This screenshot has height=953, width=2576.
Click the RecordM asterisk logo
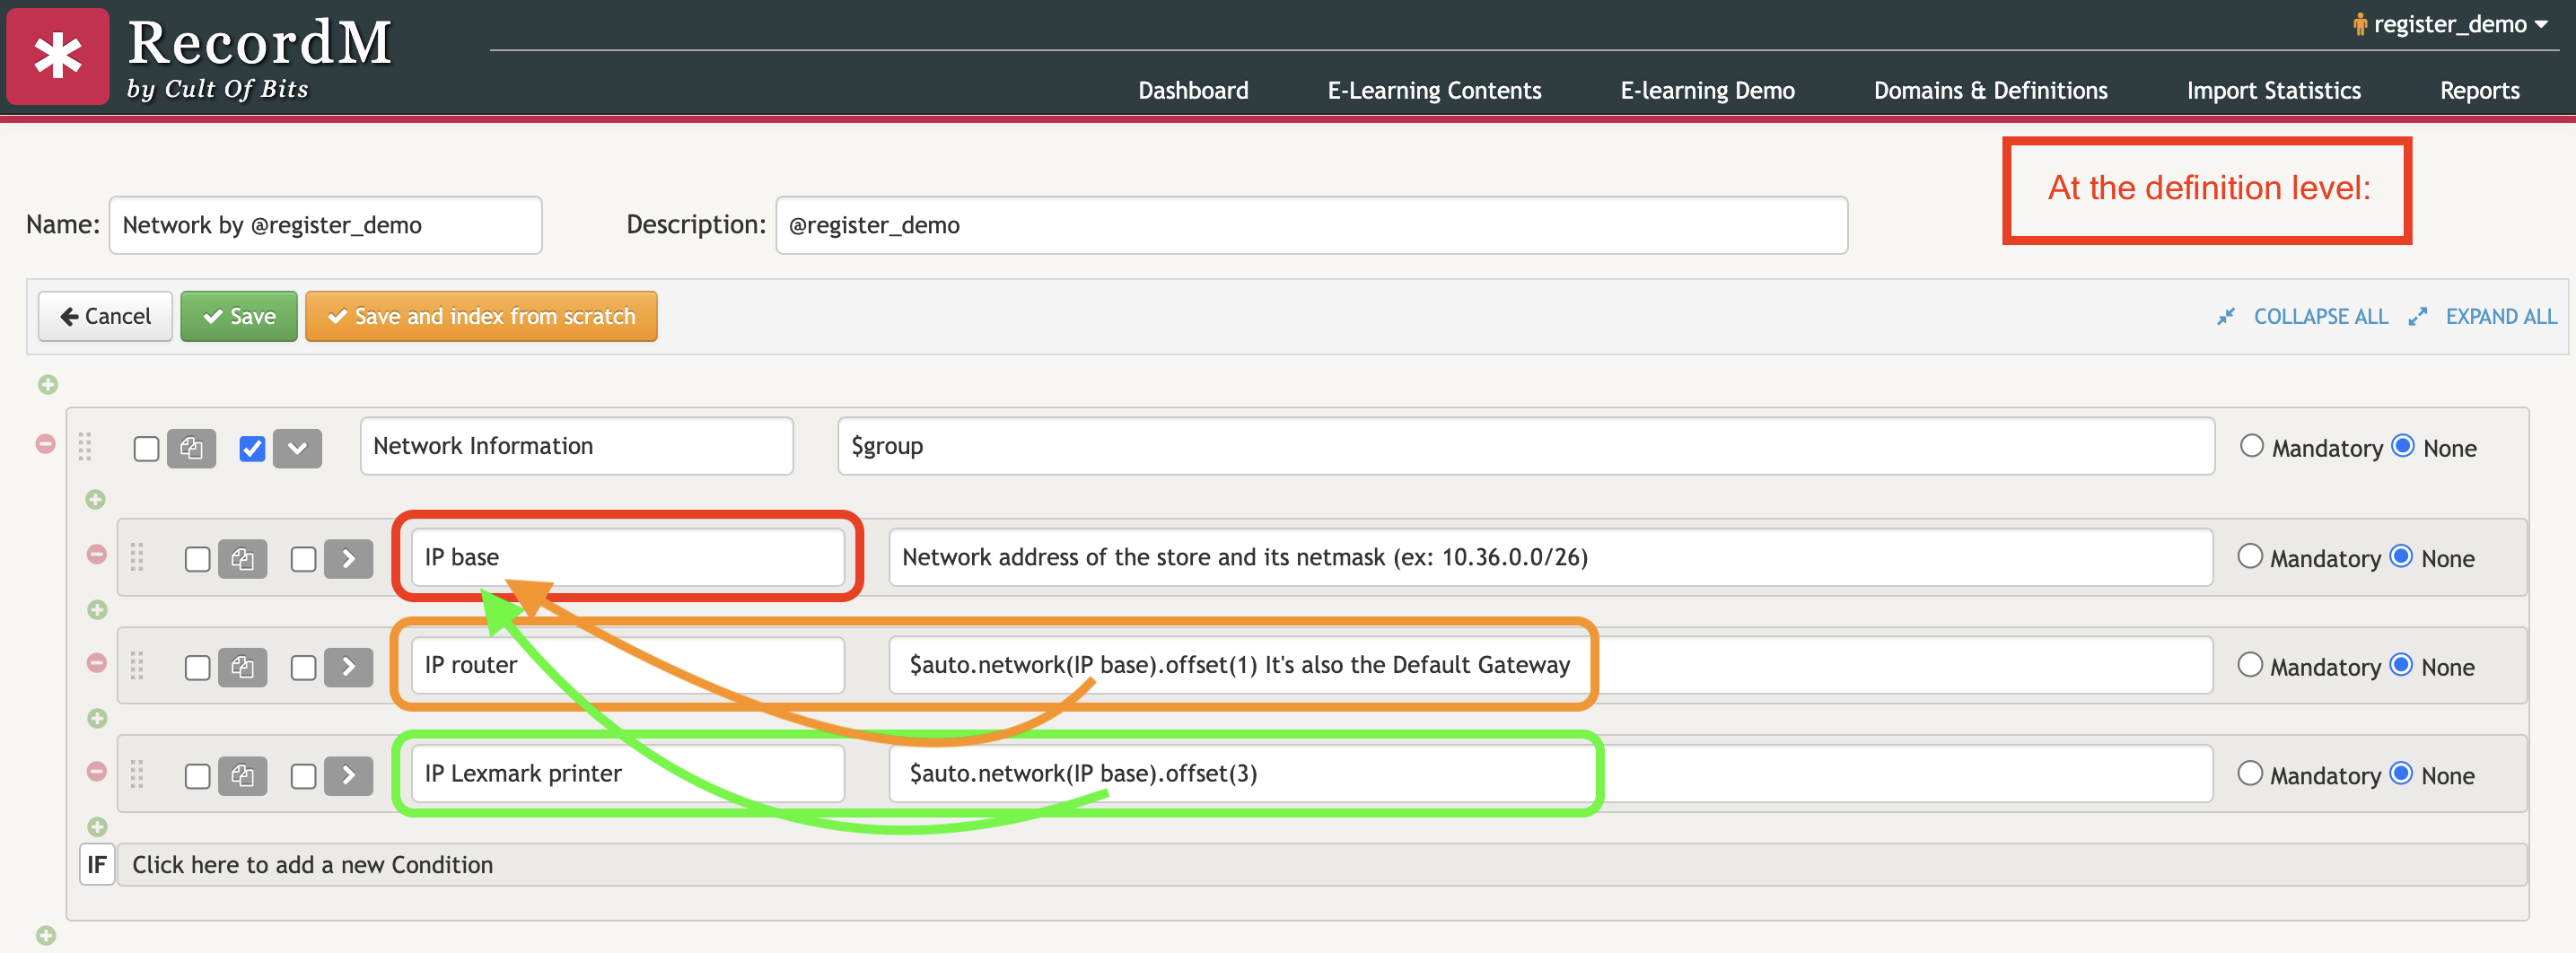click(58, 56)
